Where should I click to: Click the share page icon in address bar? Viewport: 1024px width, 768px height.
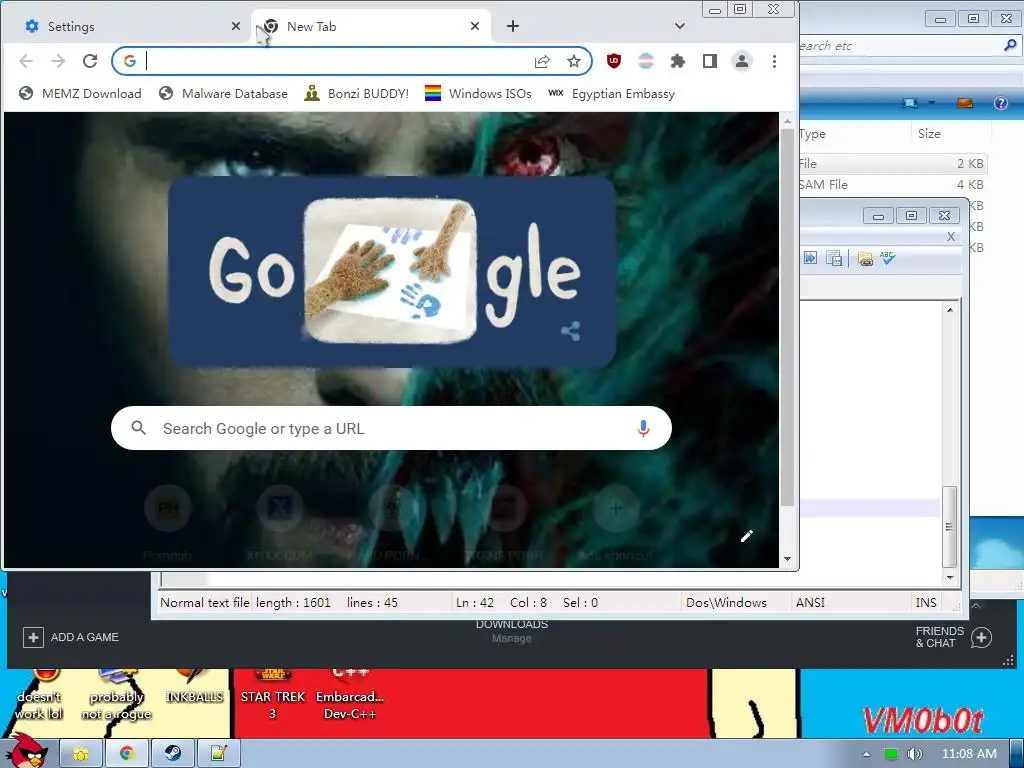pos(542,61)
